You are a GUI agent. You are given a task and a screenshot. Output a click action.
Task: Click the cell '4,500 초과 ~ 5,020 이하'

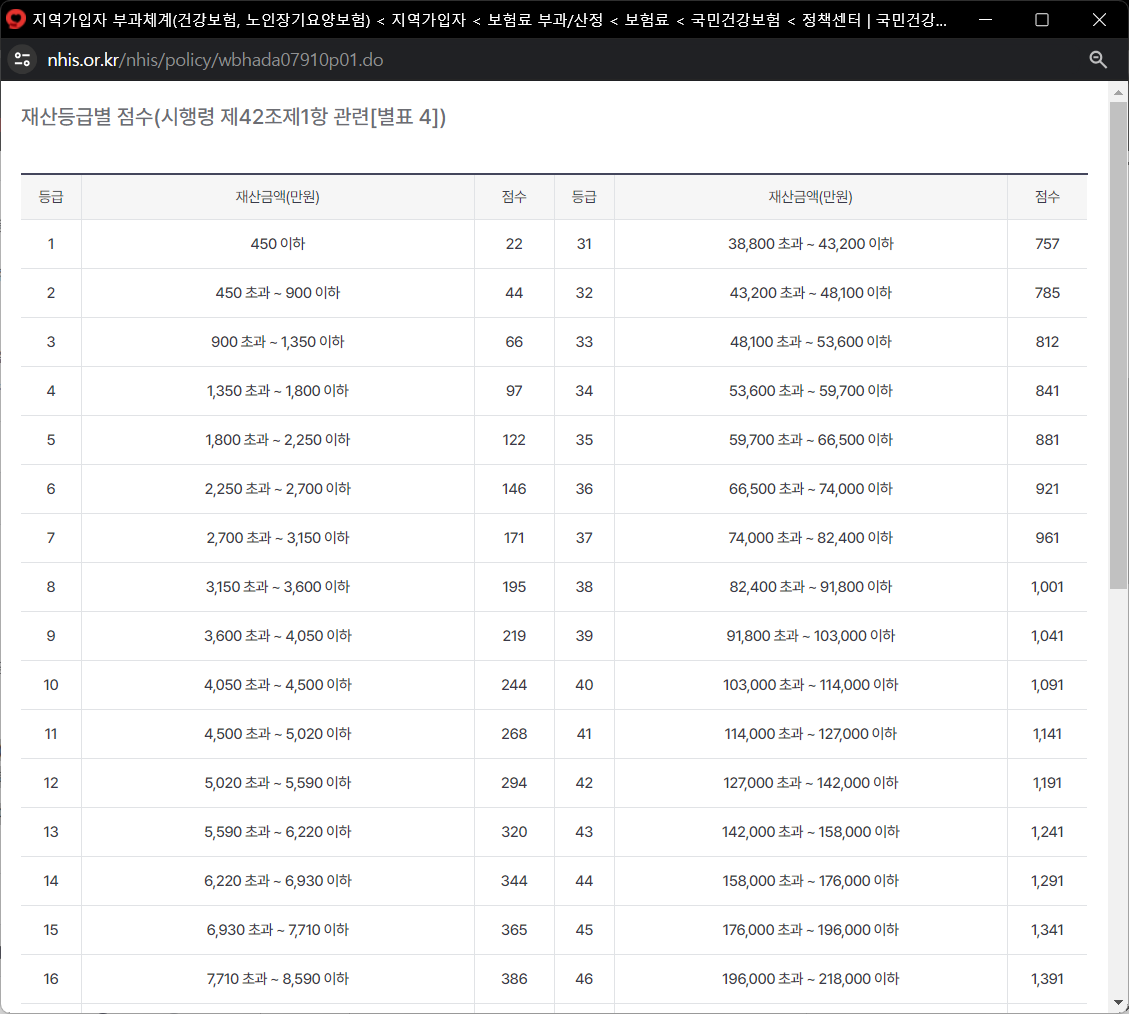coord(278,734)
